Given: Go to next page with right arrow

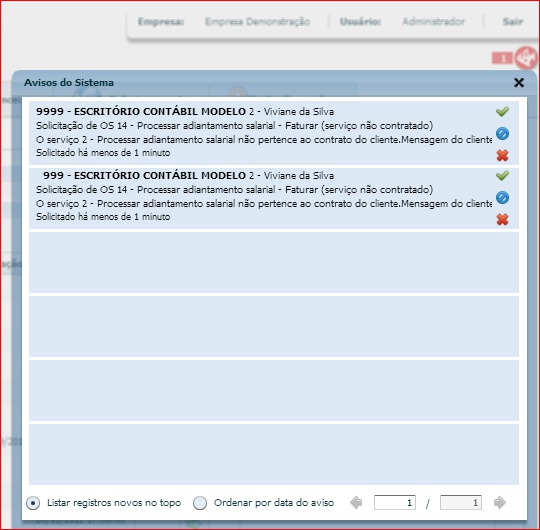Looking at the screenshot, I should (500, 502).
